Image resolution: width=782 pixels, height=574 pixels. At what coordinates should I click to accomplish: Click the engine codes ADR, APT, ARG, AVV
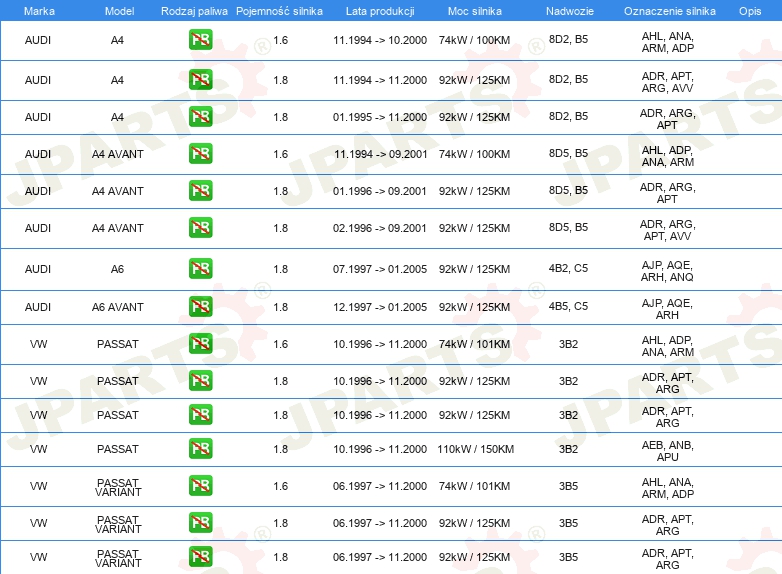pos(667,82)
